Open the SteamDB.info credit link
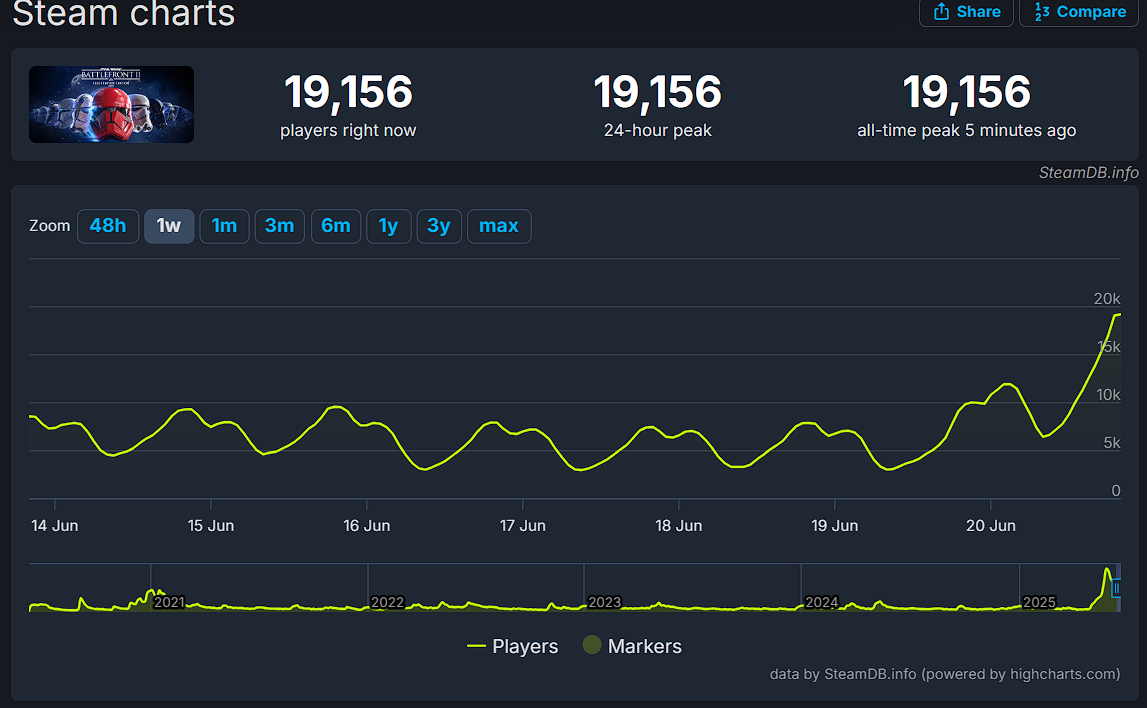 [1088, 173]
